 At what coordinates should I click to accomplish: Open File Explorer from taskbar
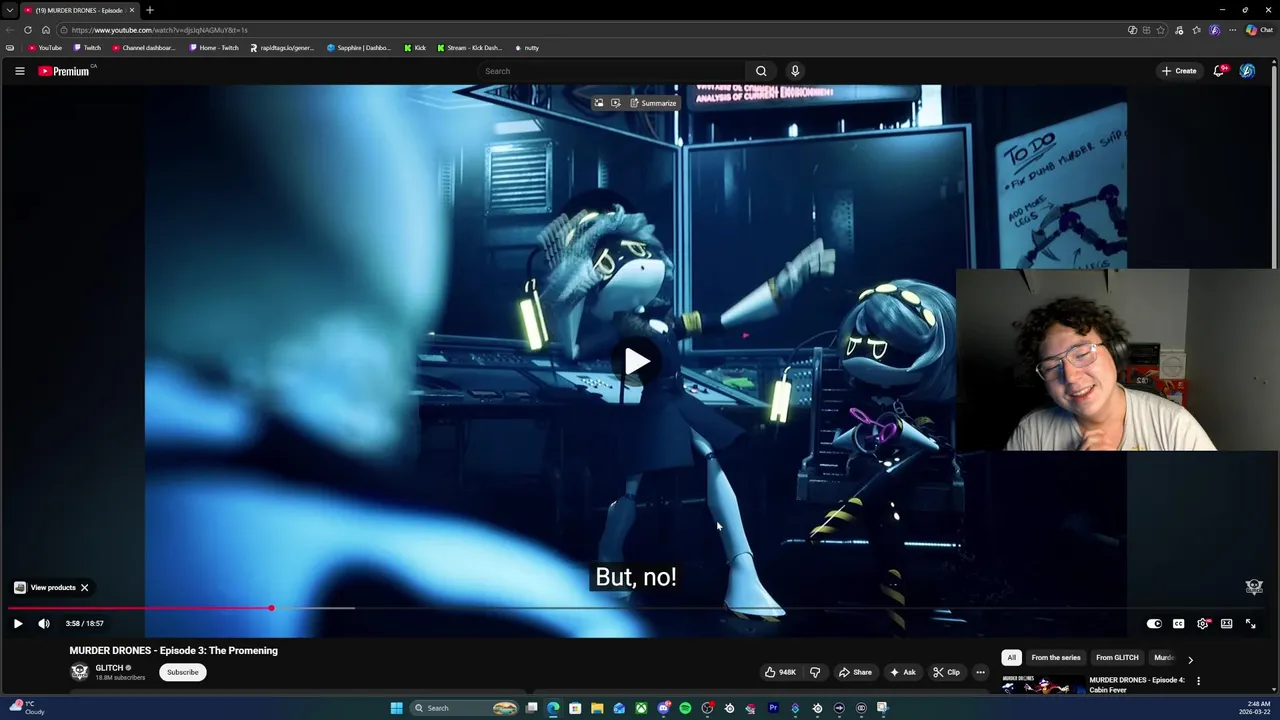[597, 708]
